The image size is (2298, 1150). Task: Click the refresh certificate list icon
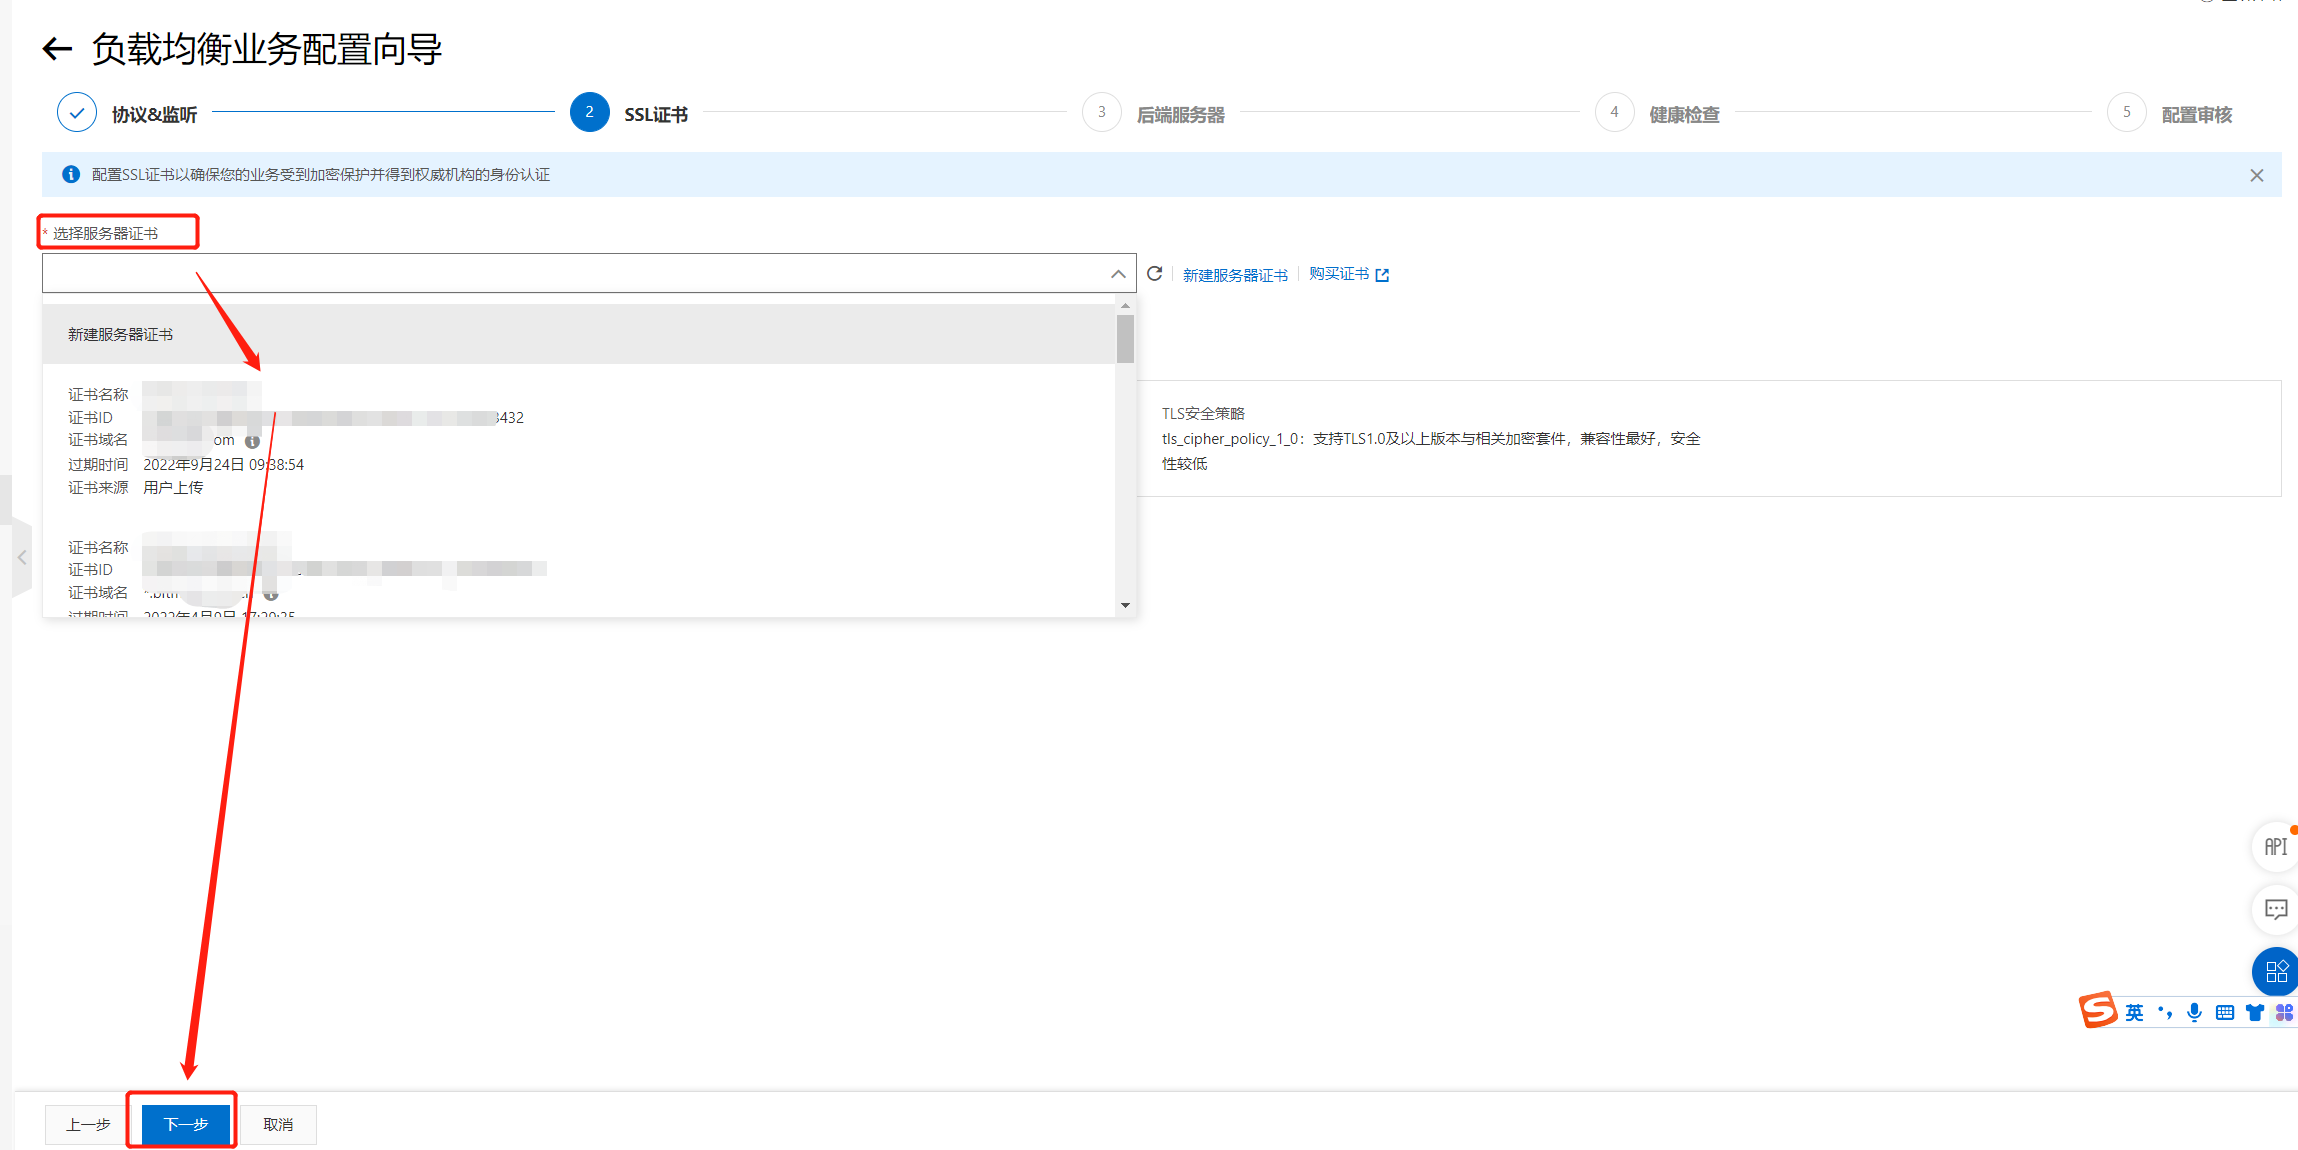coord(1154,274)
